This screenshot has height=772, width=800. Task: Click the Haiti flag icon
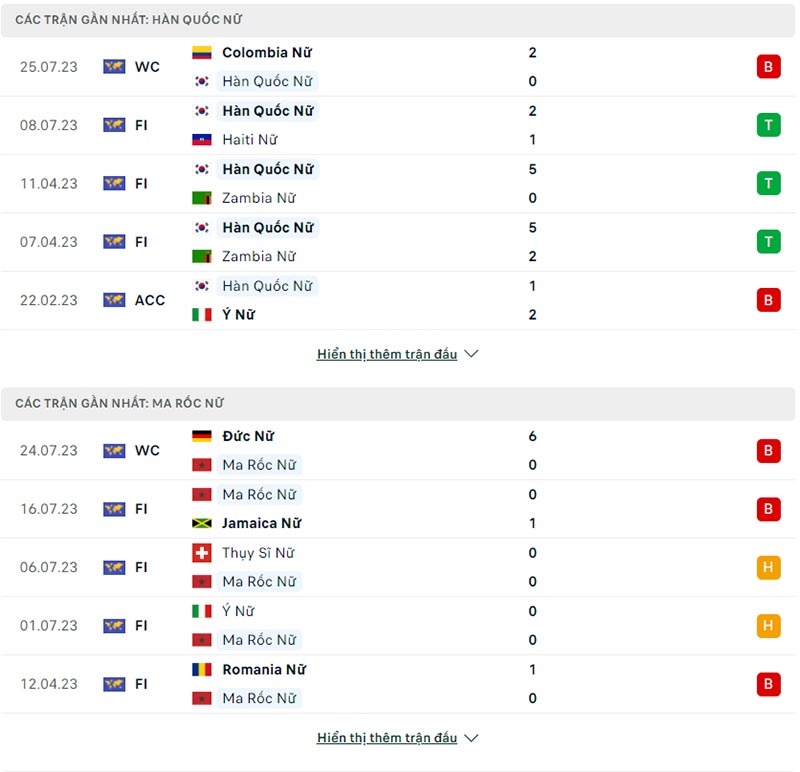point(202,140)
